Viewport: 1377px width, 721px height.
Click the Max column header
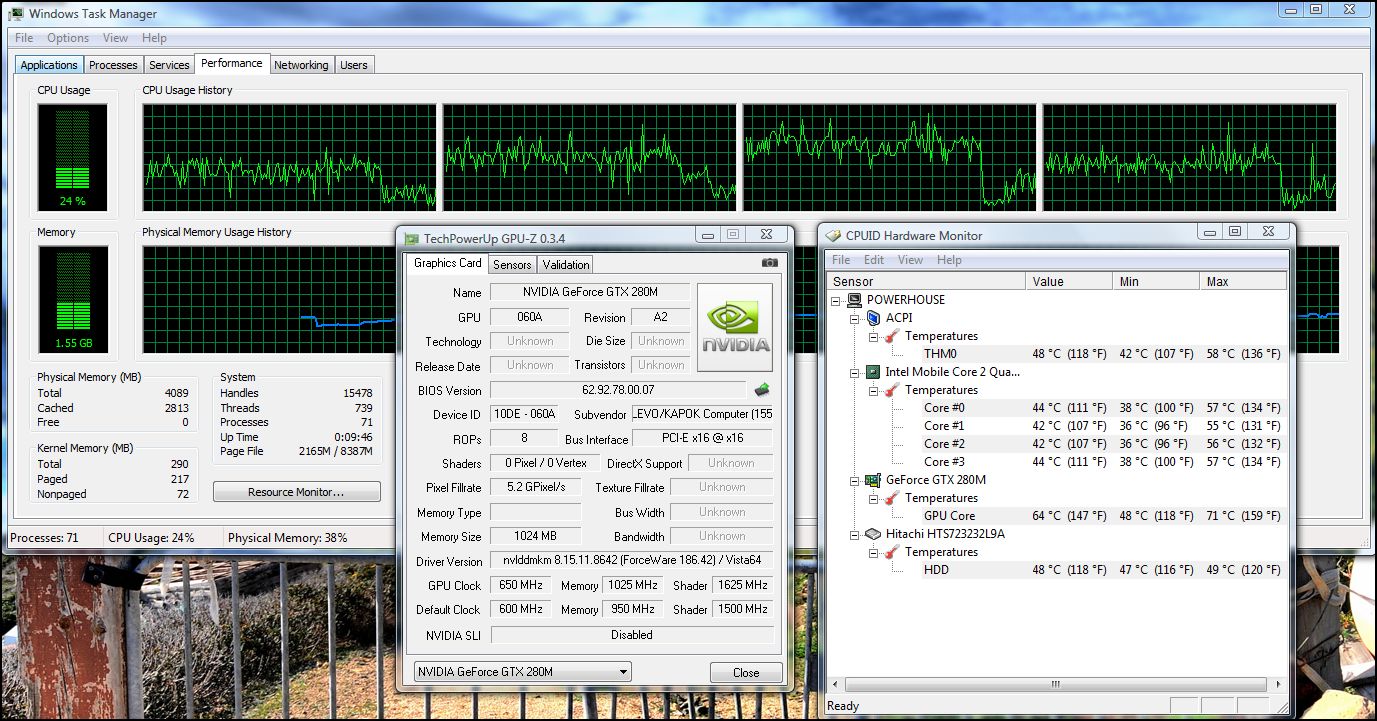tap(1242, 282)
